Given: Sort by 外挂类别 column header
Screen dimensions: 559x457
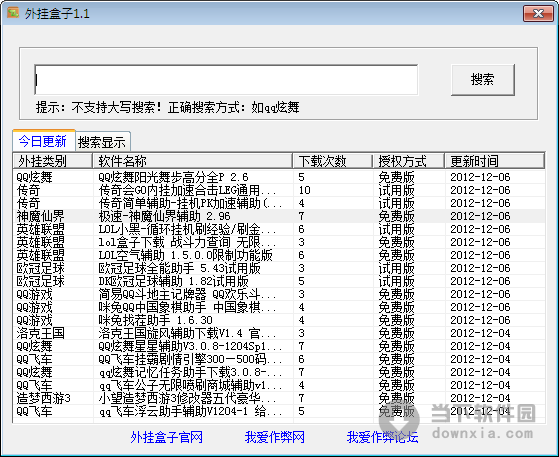Looking at the screenshot, I should tap(53, 161).
